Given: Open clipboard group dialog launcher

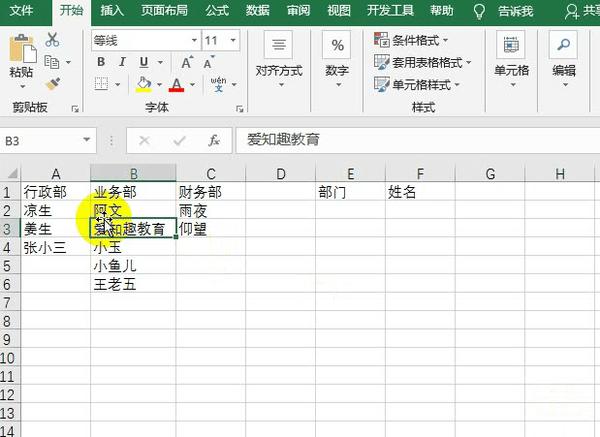Looking at the screenshot, I should (x=75, y=109).
